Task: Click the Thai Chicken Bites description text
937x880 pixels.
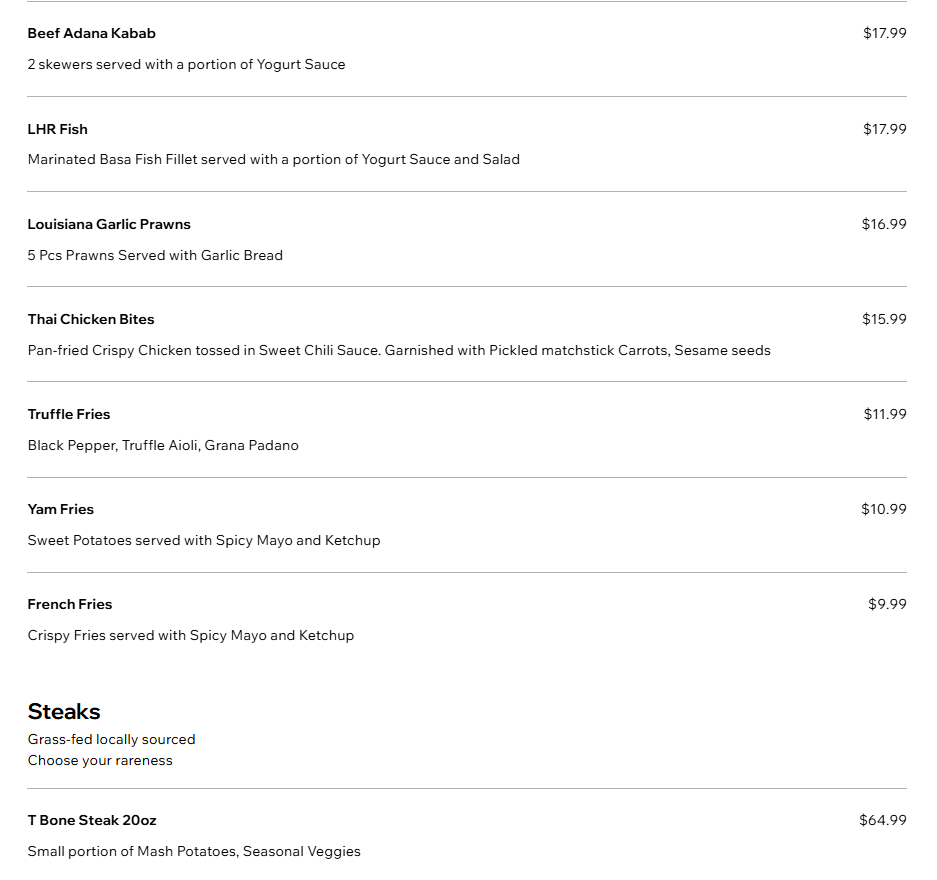Action: pyautogui.click(x=399, y=350)
